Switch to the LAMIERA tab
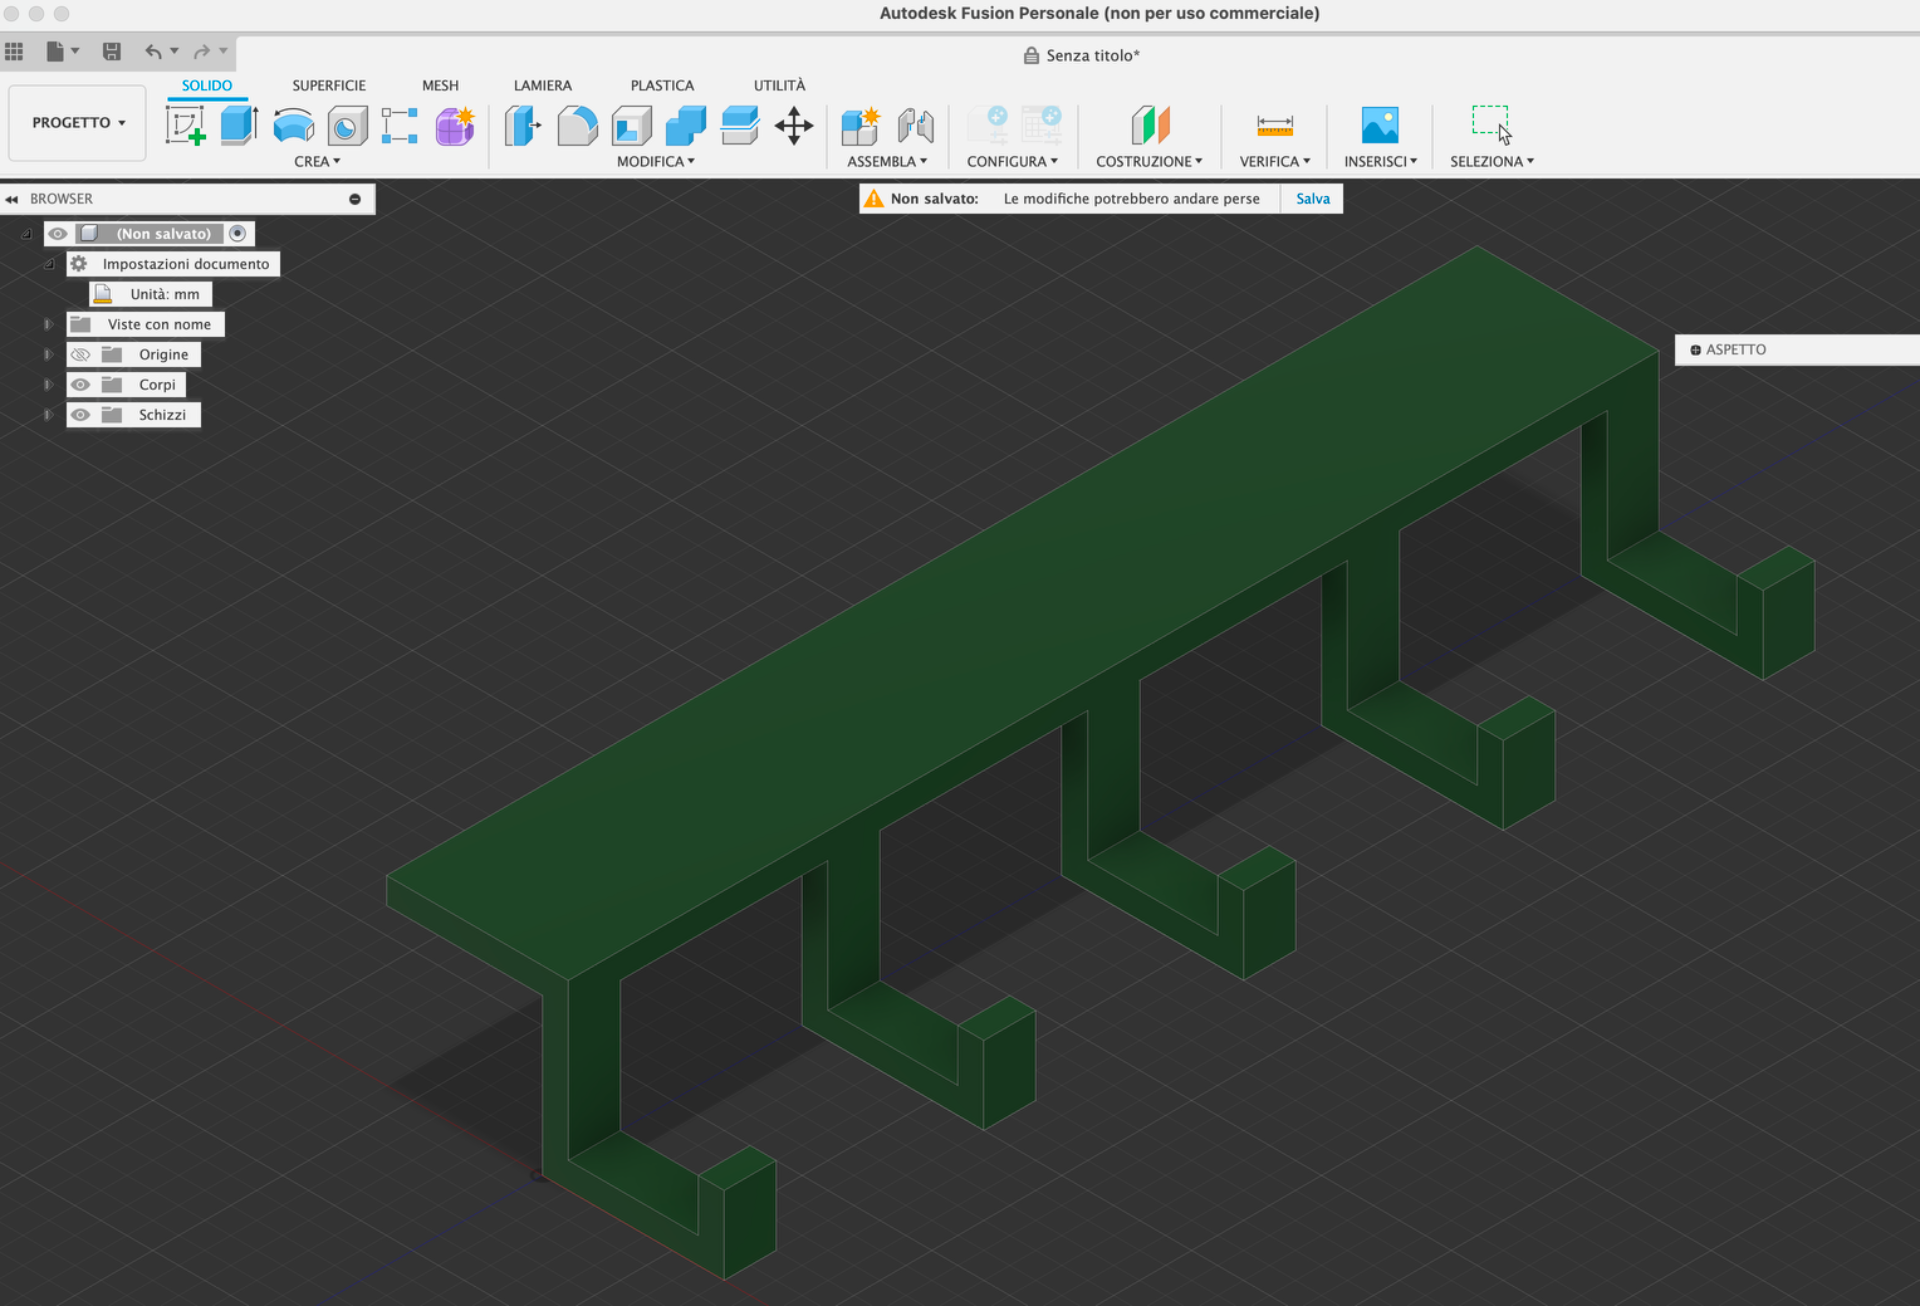Image resolution: width=1920 pixels, height=1306 pixels. pyautogui.click(x=543, y=86)
